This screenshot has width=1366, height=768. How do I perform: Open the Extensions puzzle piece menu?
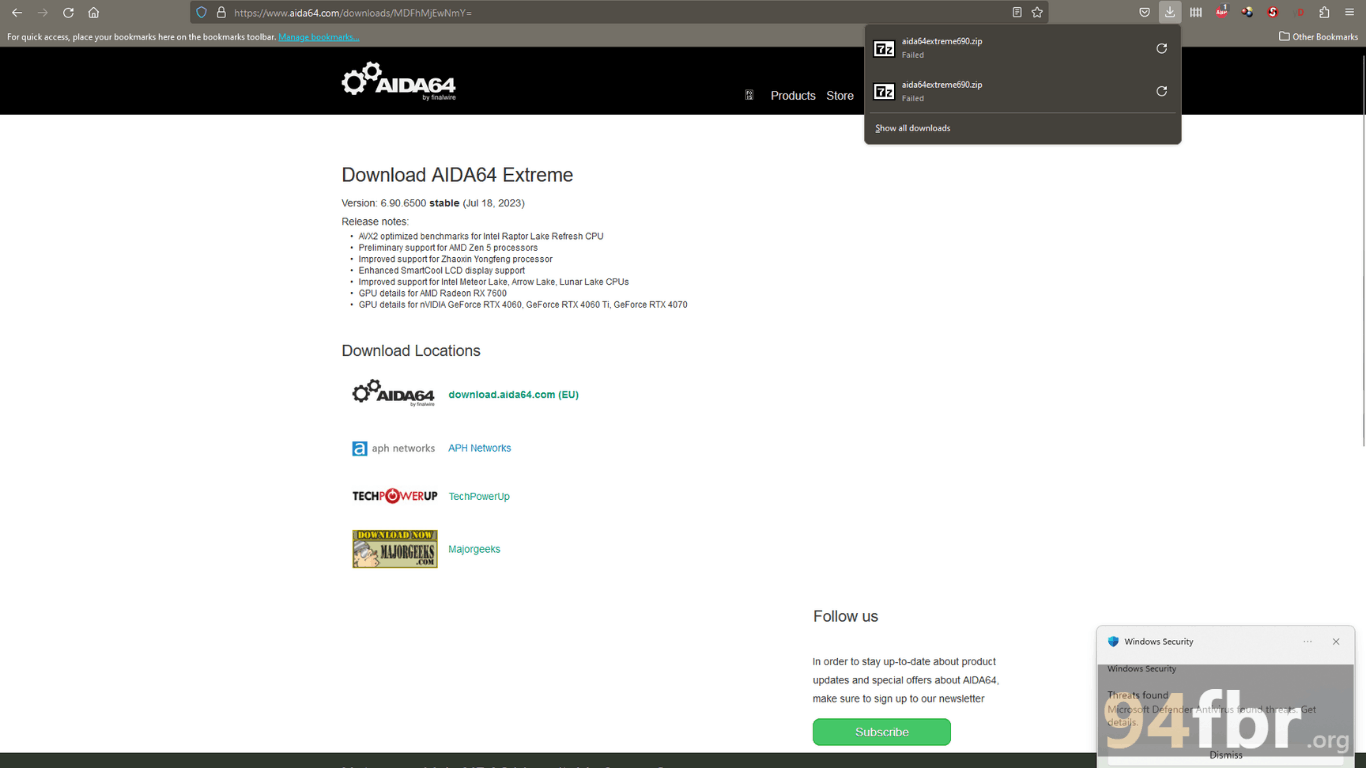tap(1324, 12)
